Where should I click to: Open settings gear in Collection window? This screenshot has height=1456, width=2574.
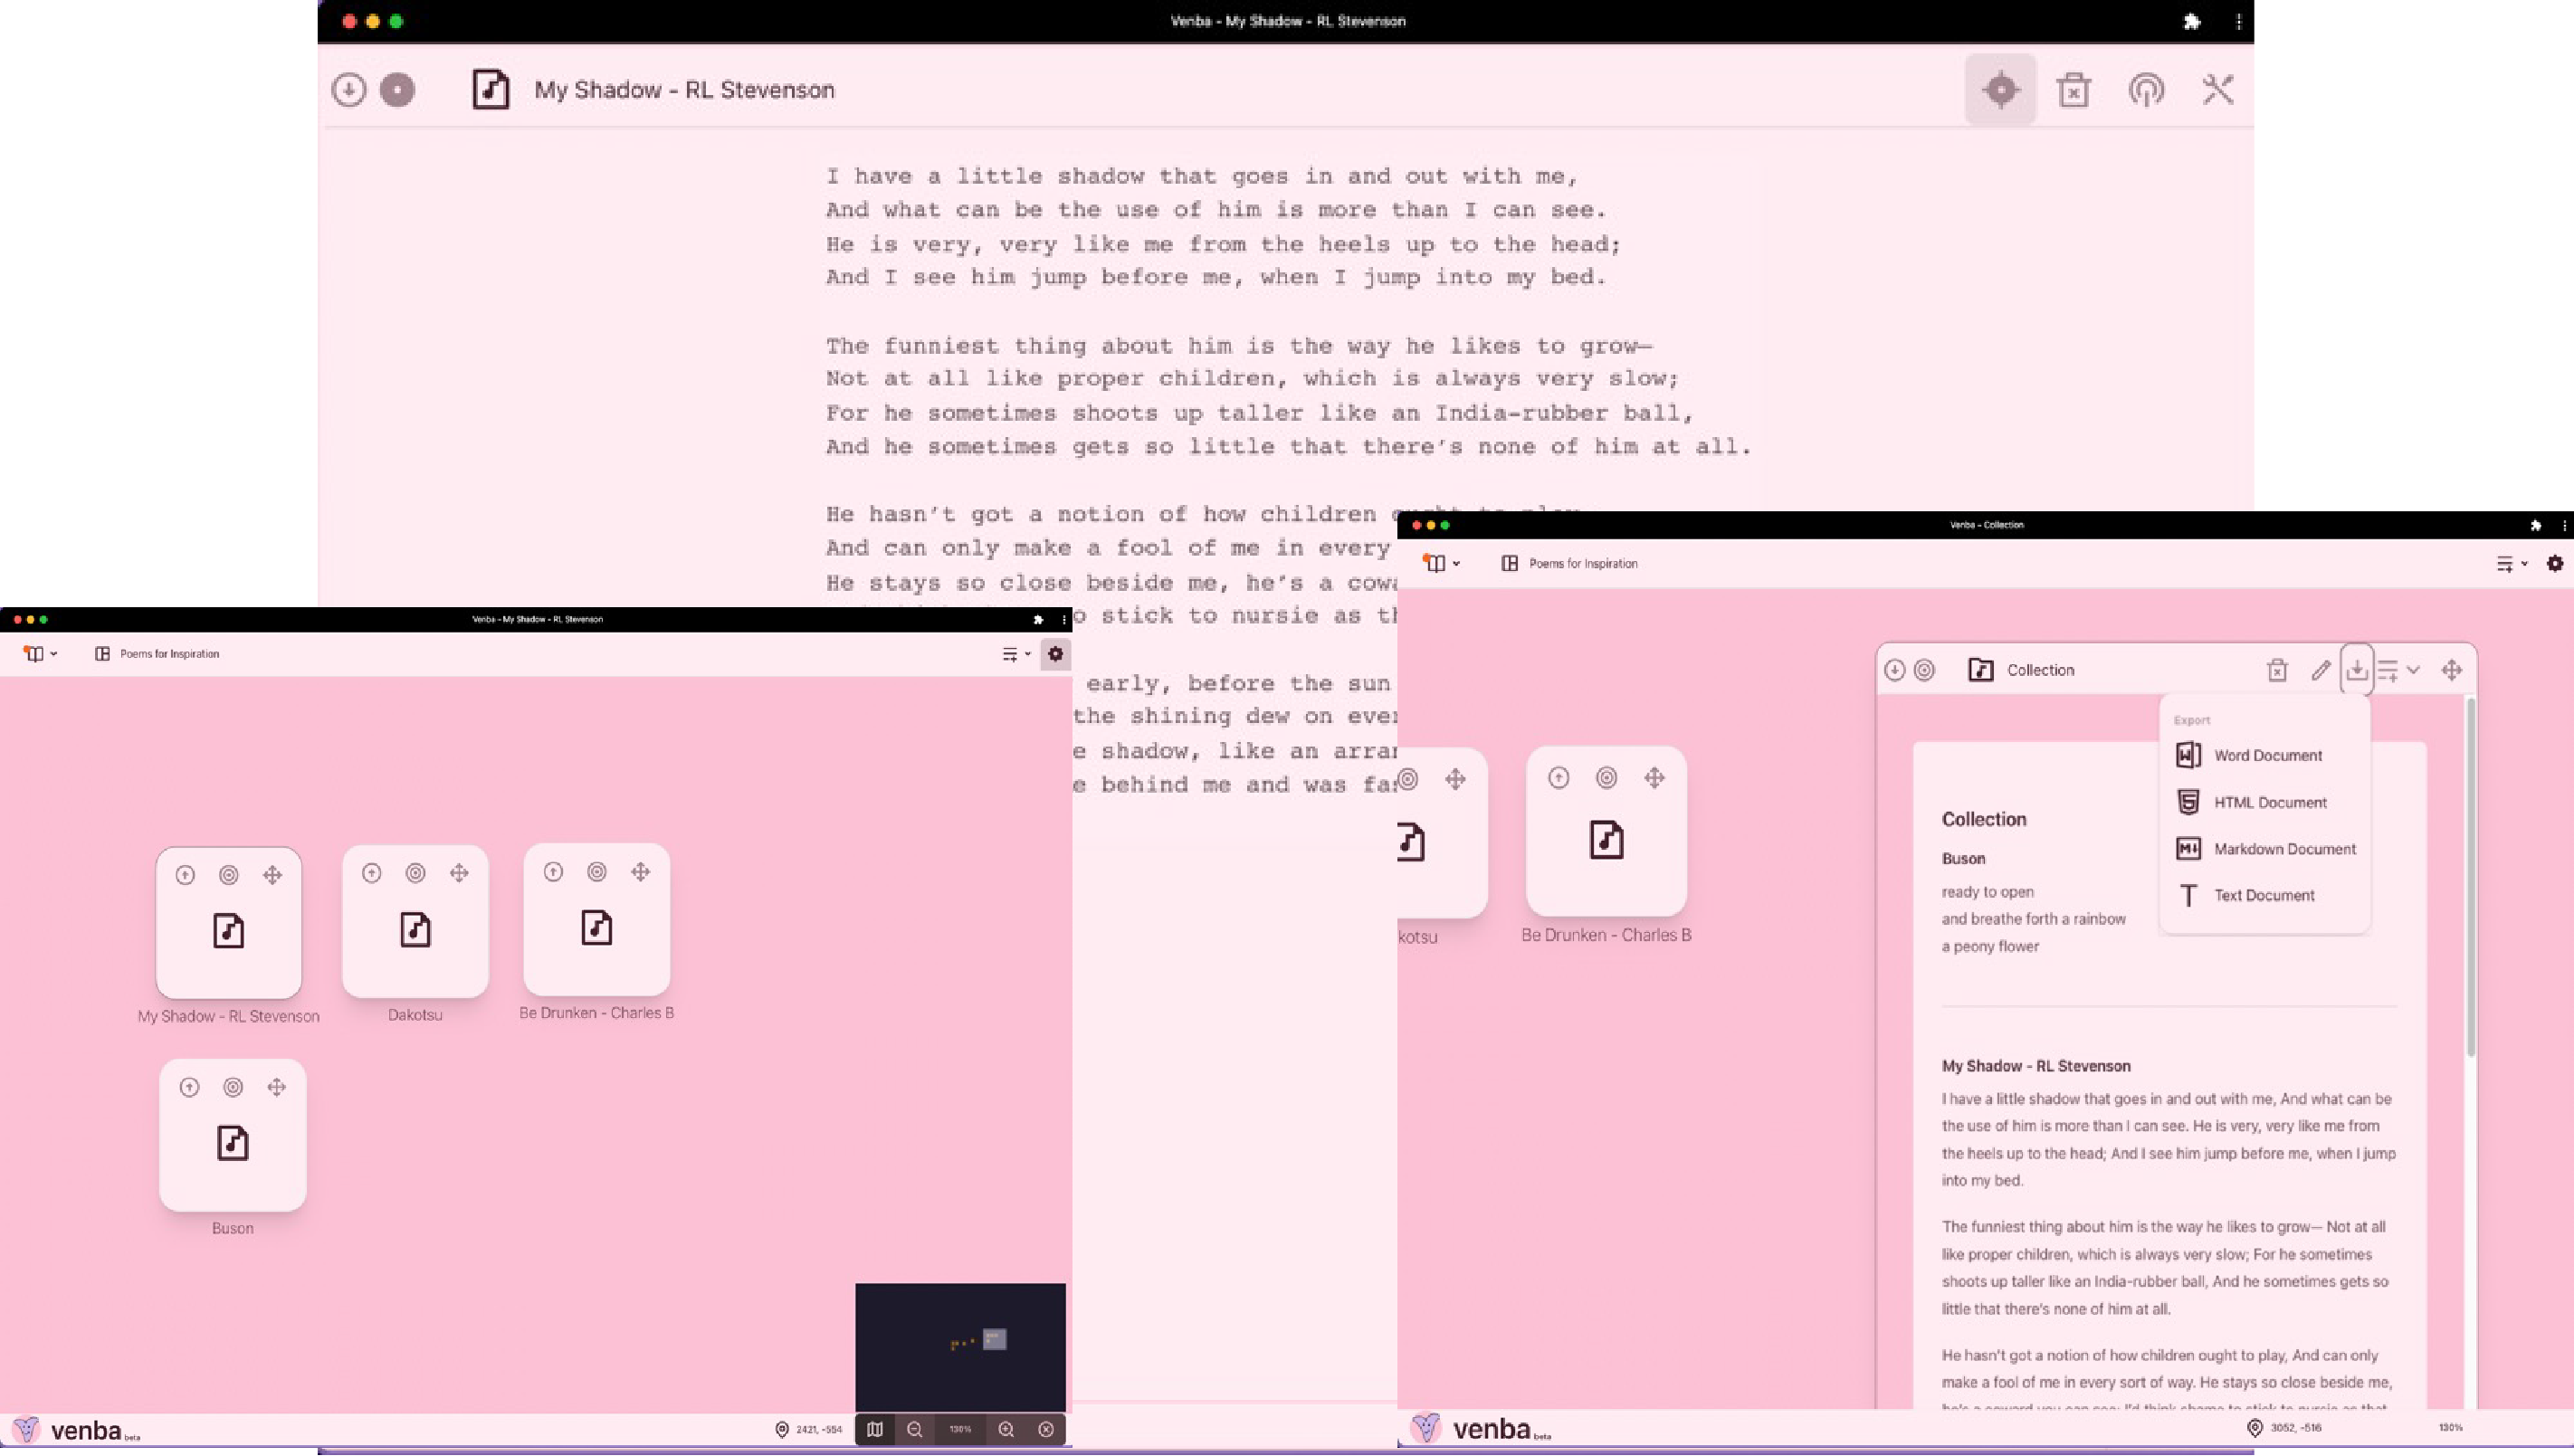click(x=2555, y=564)
